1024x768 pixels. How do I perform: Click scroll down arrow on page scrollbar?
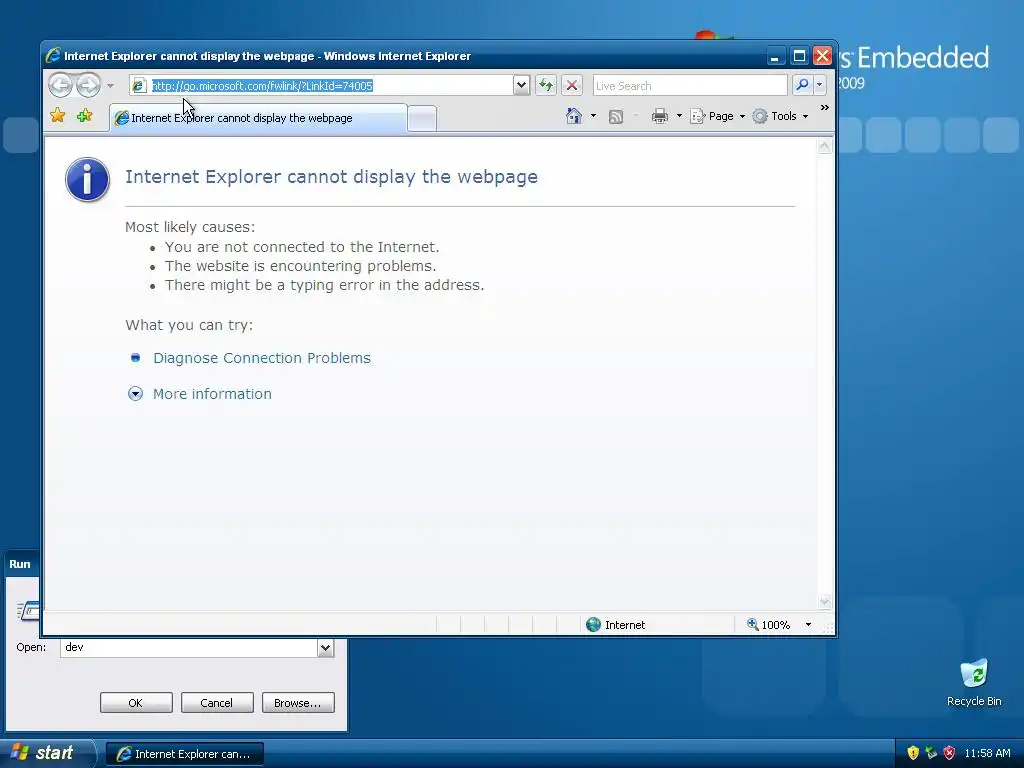824,601
